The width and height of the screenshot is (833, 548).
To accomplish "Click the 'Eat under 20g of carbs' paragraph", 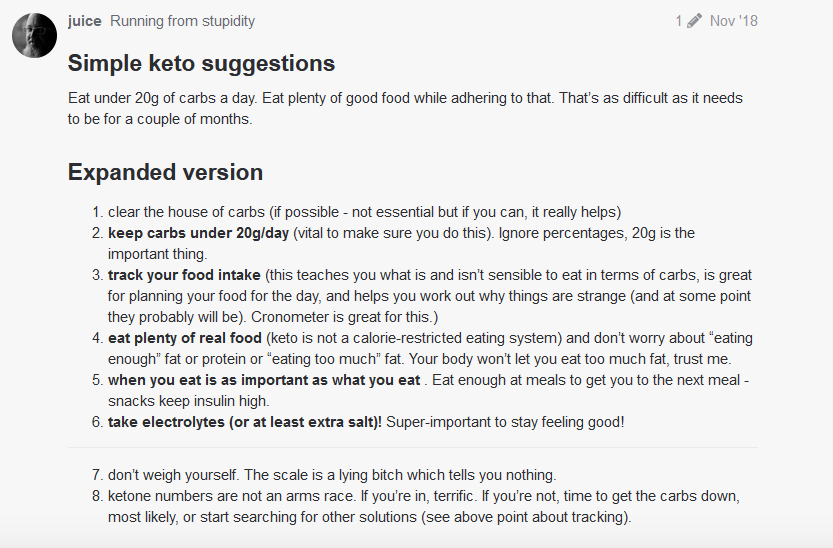I will click(x=405, y=108).
